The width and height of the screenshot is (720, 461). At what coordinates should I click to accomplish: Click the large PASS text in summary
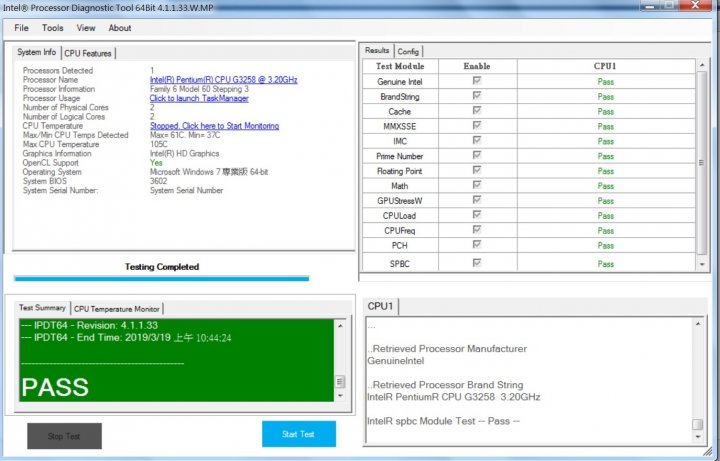(55, 387)
